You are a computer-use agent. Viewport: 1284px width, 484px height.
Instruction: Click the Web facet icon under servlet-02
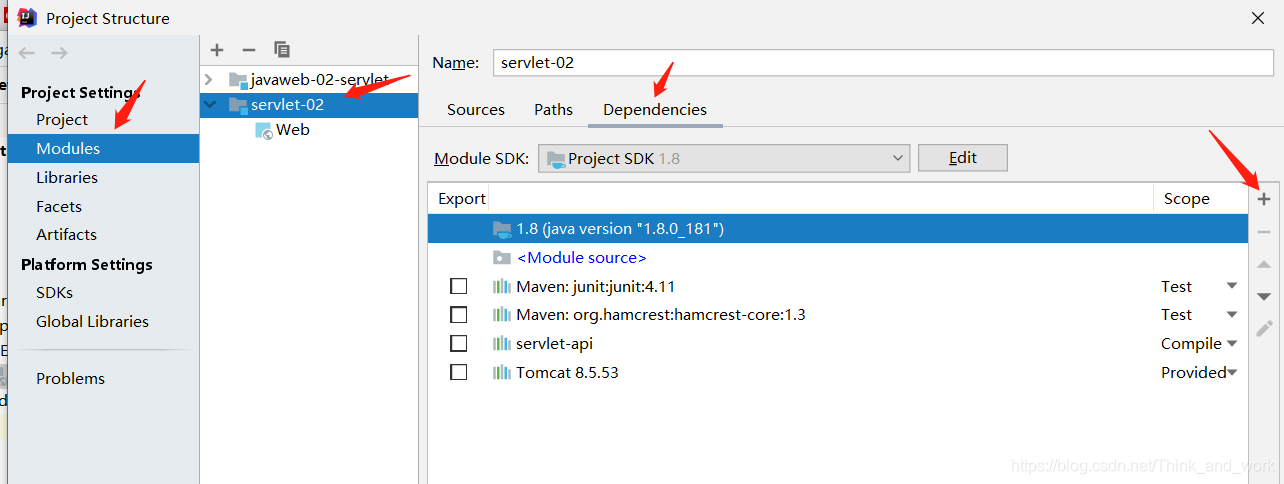(264, 130)
